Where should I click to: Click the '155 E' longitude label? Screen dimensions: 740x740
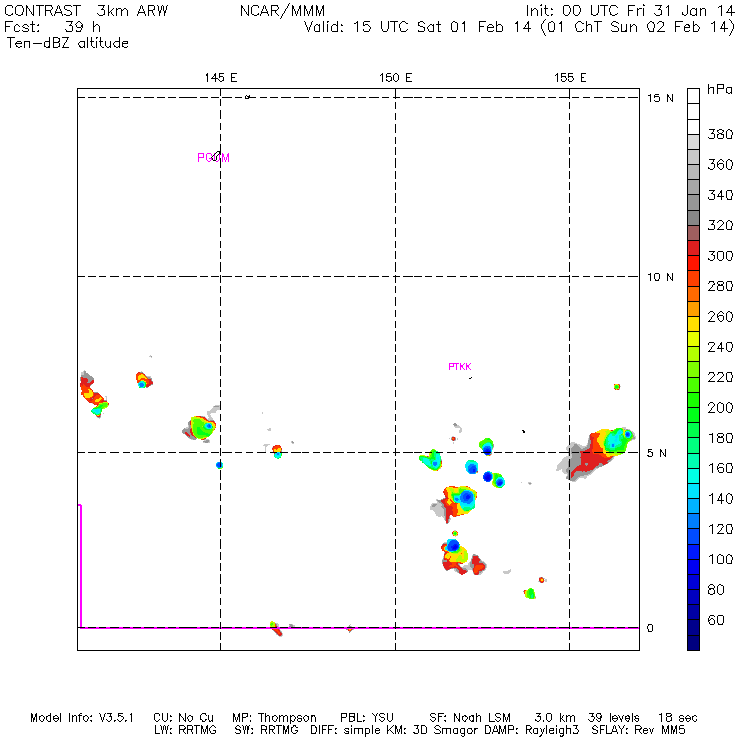pos(570,78)
